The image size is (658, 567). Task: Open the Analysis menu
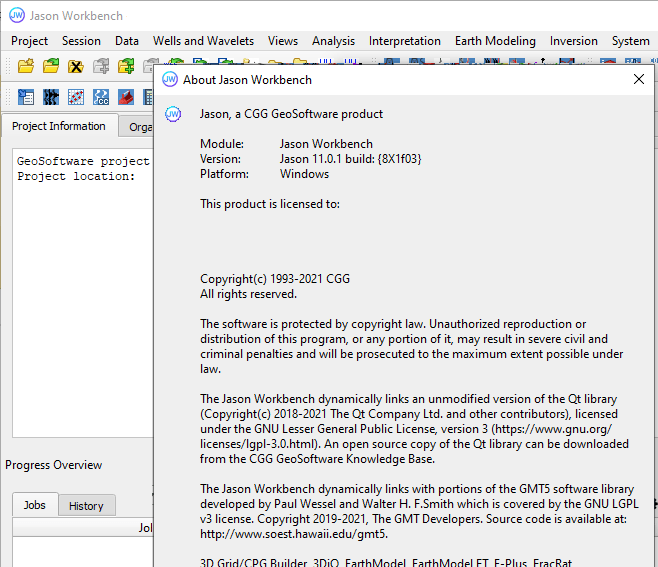333,41
